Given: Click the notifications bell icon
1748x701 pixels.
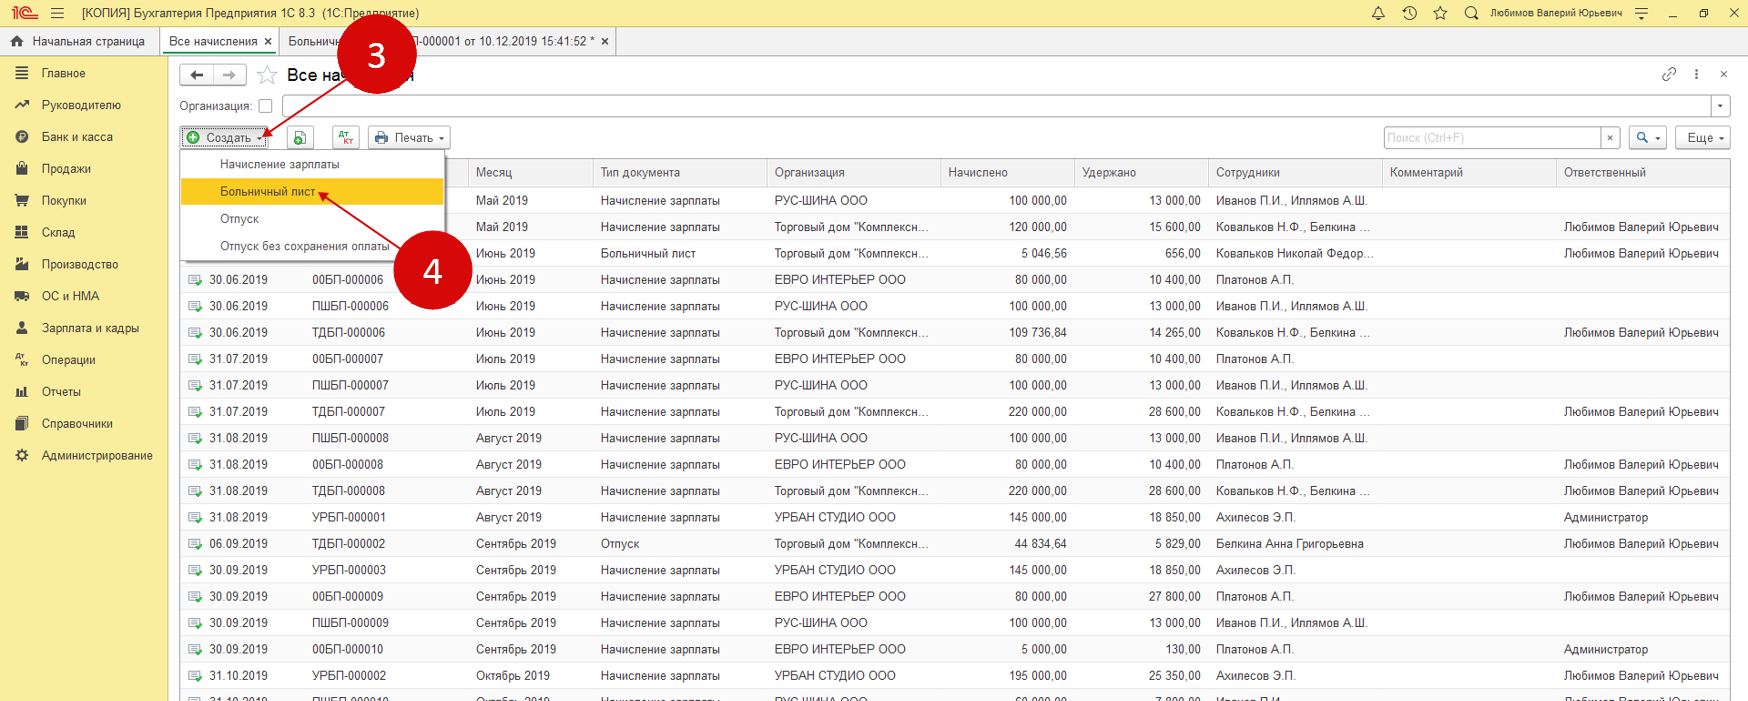Looking at the screenshot, I should 1377,13.
